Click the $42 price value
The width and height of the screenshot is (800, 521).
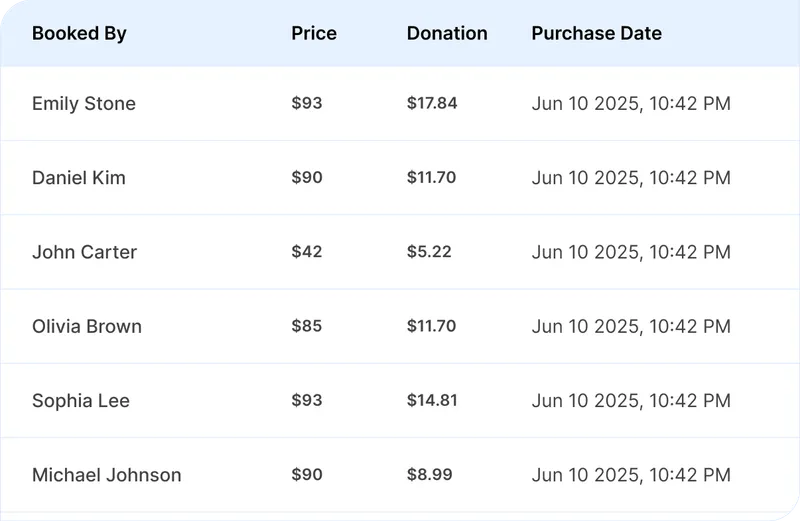point(307,252)
